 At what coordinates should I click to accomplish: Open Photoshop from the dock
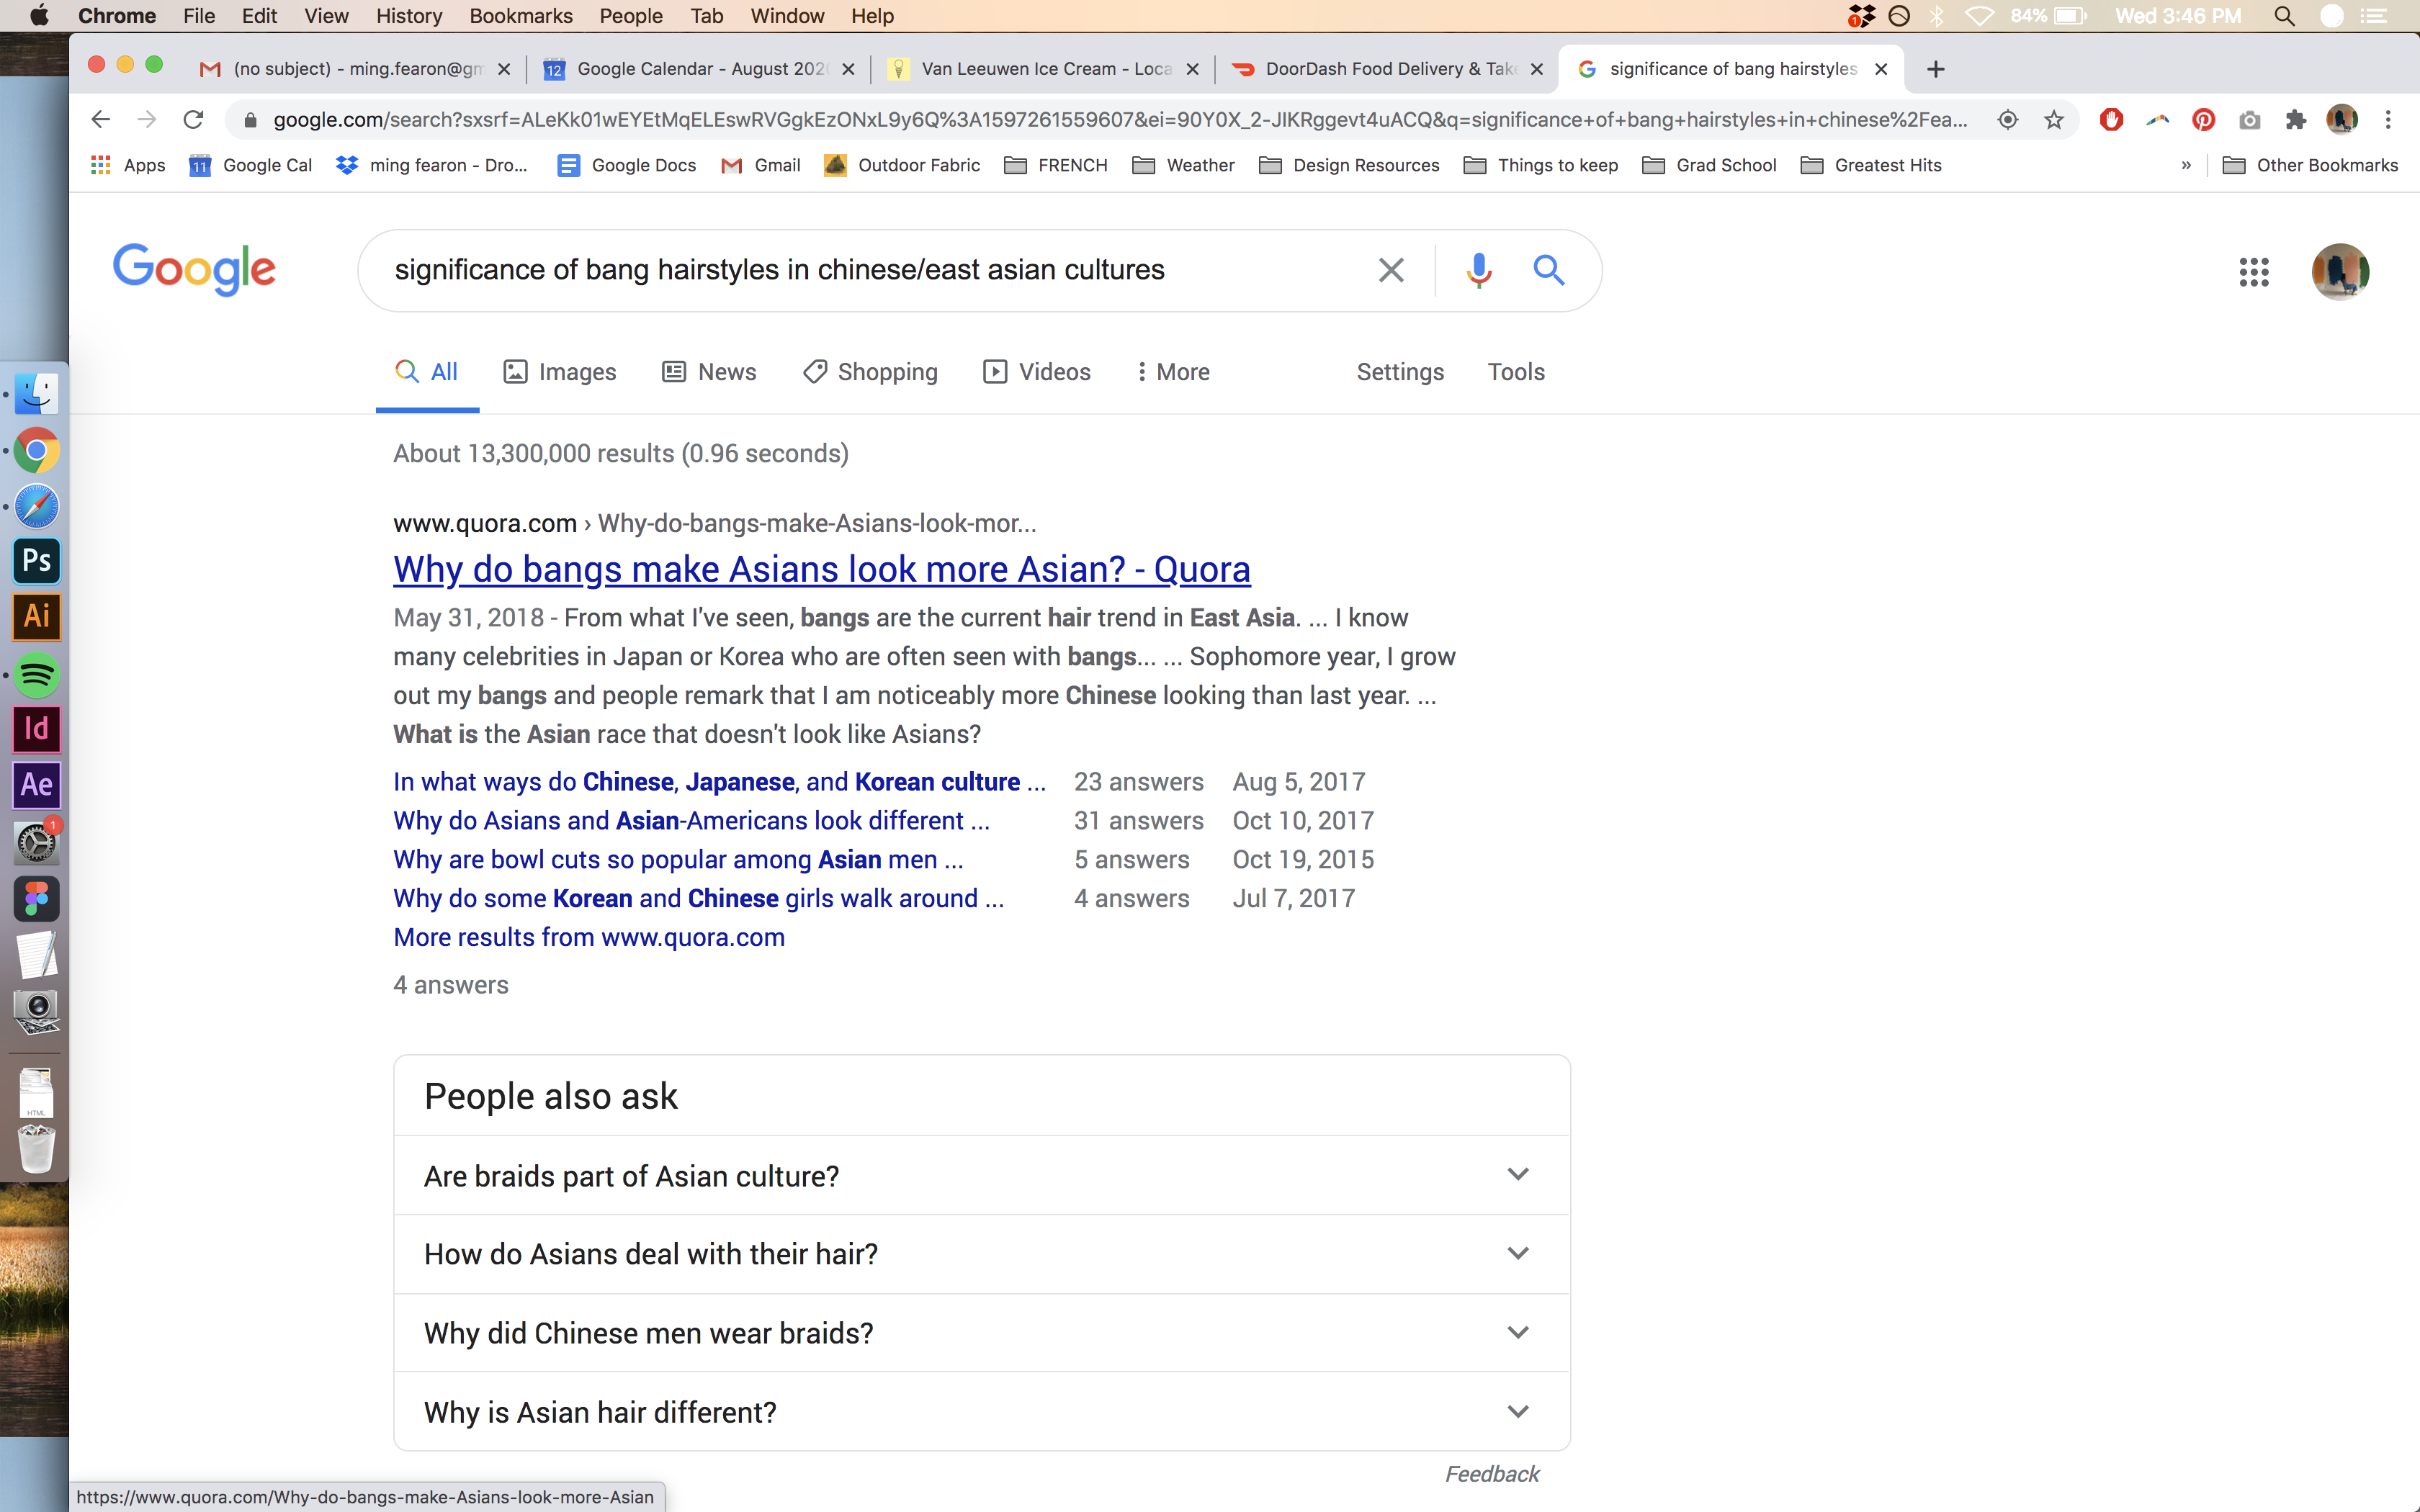[37, 560]
